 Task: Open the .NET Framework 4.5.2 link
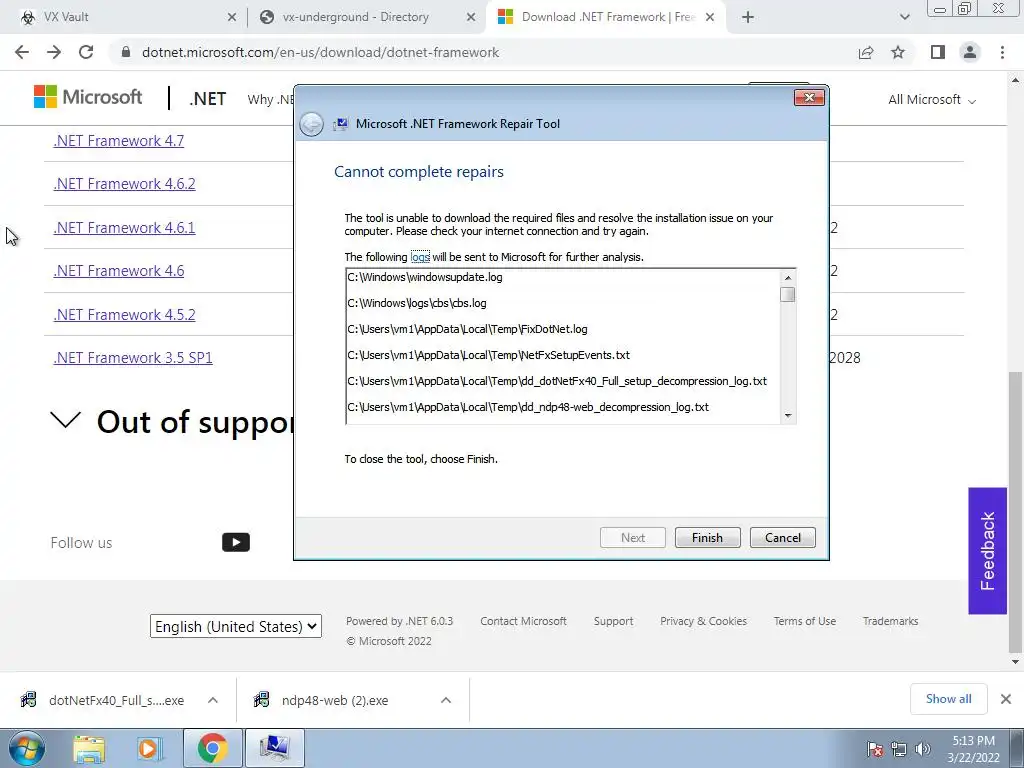(124, 314)
